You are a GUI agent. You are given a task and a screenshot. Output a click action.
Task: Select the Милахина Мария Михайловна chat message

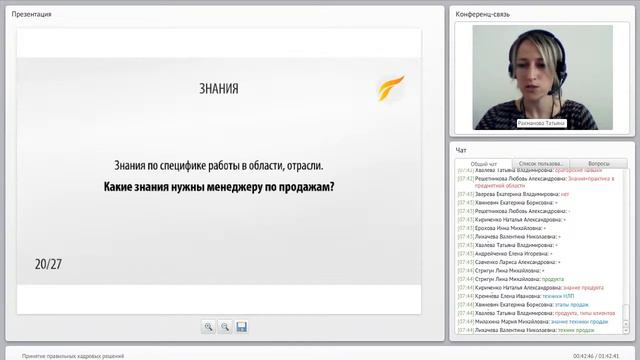click(533, 322)
